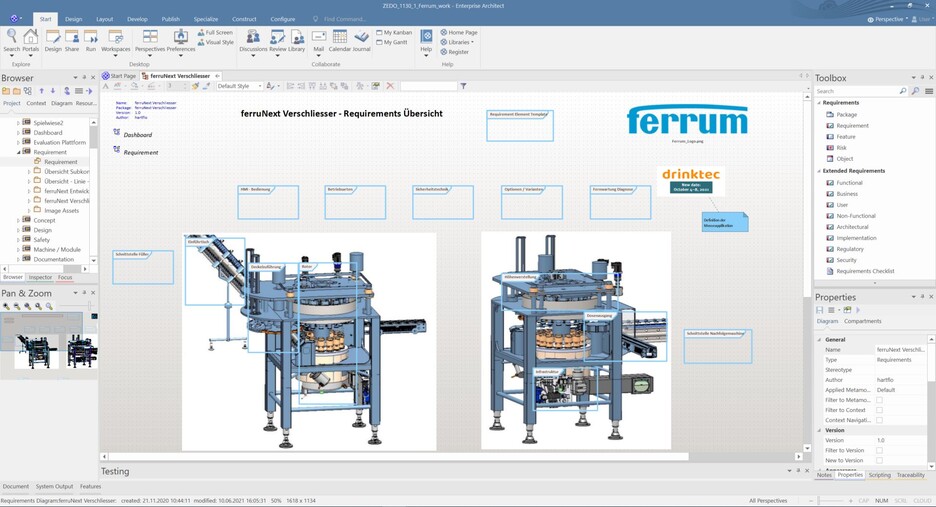Image resolution: width=936 pixels, height=507 pixels.
Task: Select the Requirements Checklist toolbox item
Action: tap(865, 271)
